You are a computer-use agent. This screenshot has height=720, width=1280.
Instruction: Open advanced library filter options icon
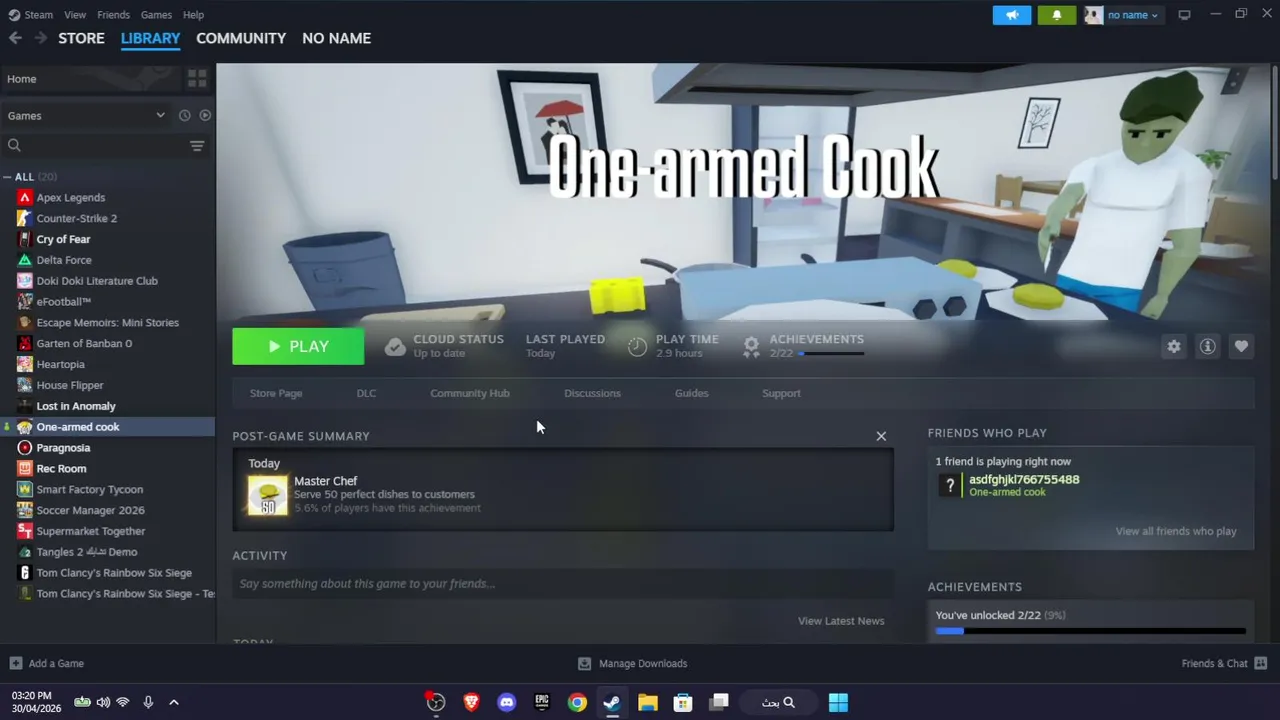click(x=197, y=146)
